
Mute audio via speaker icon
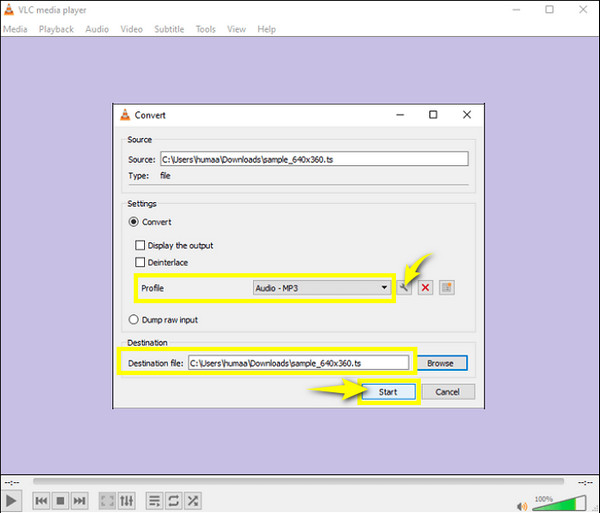coord(521,506)
